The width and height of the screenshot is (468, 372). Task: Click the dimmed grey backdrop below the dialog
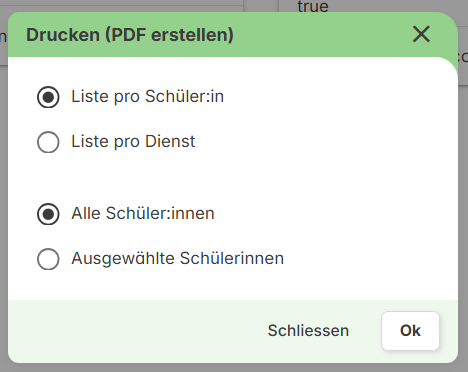(x=233, y=368)
